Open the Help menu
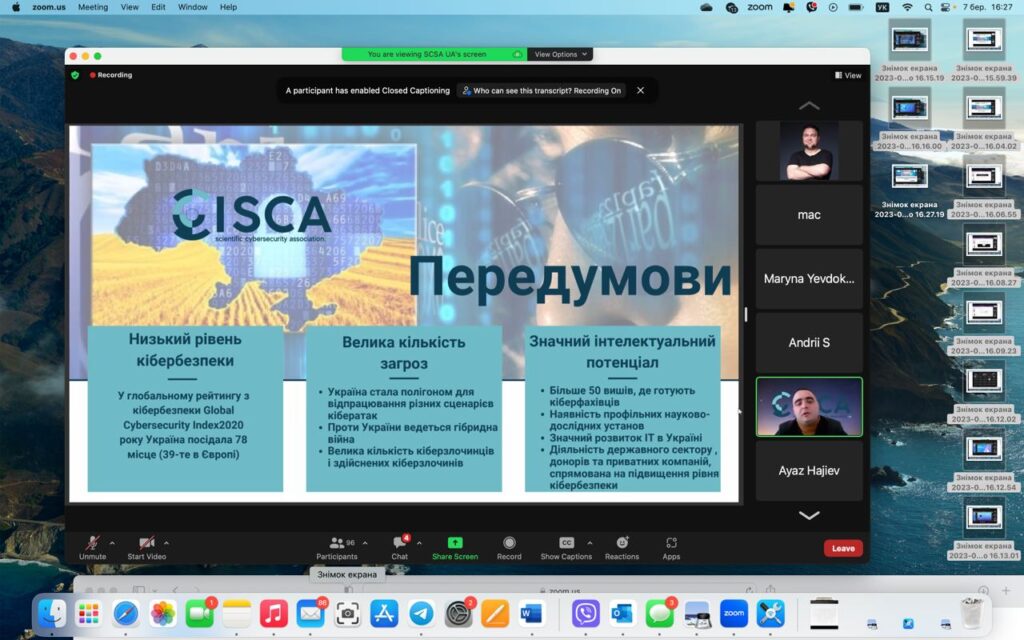 [x=228, y=7]
